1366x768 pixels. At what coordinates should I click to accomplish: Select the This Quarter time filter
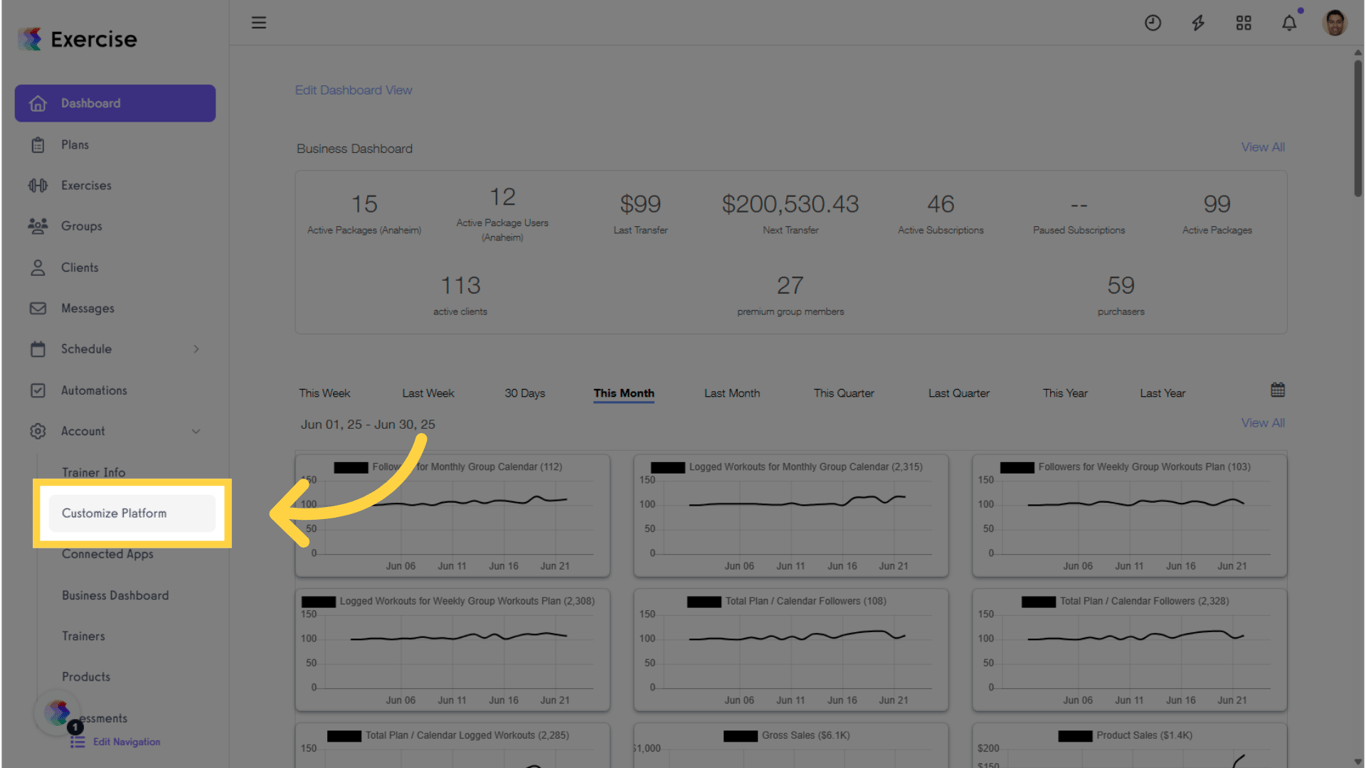coord(843,393)
